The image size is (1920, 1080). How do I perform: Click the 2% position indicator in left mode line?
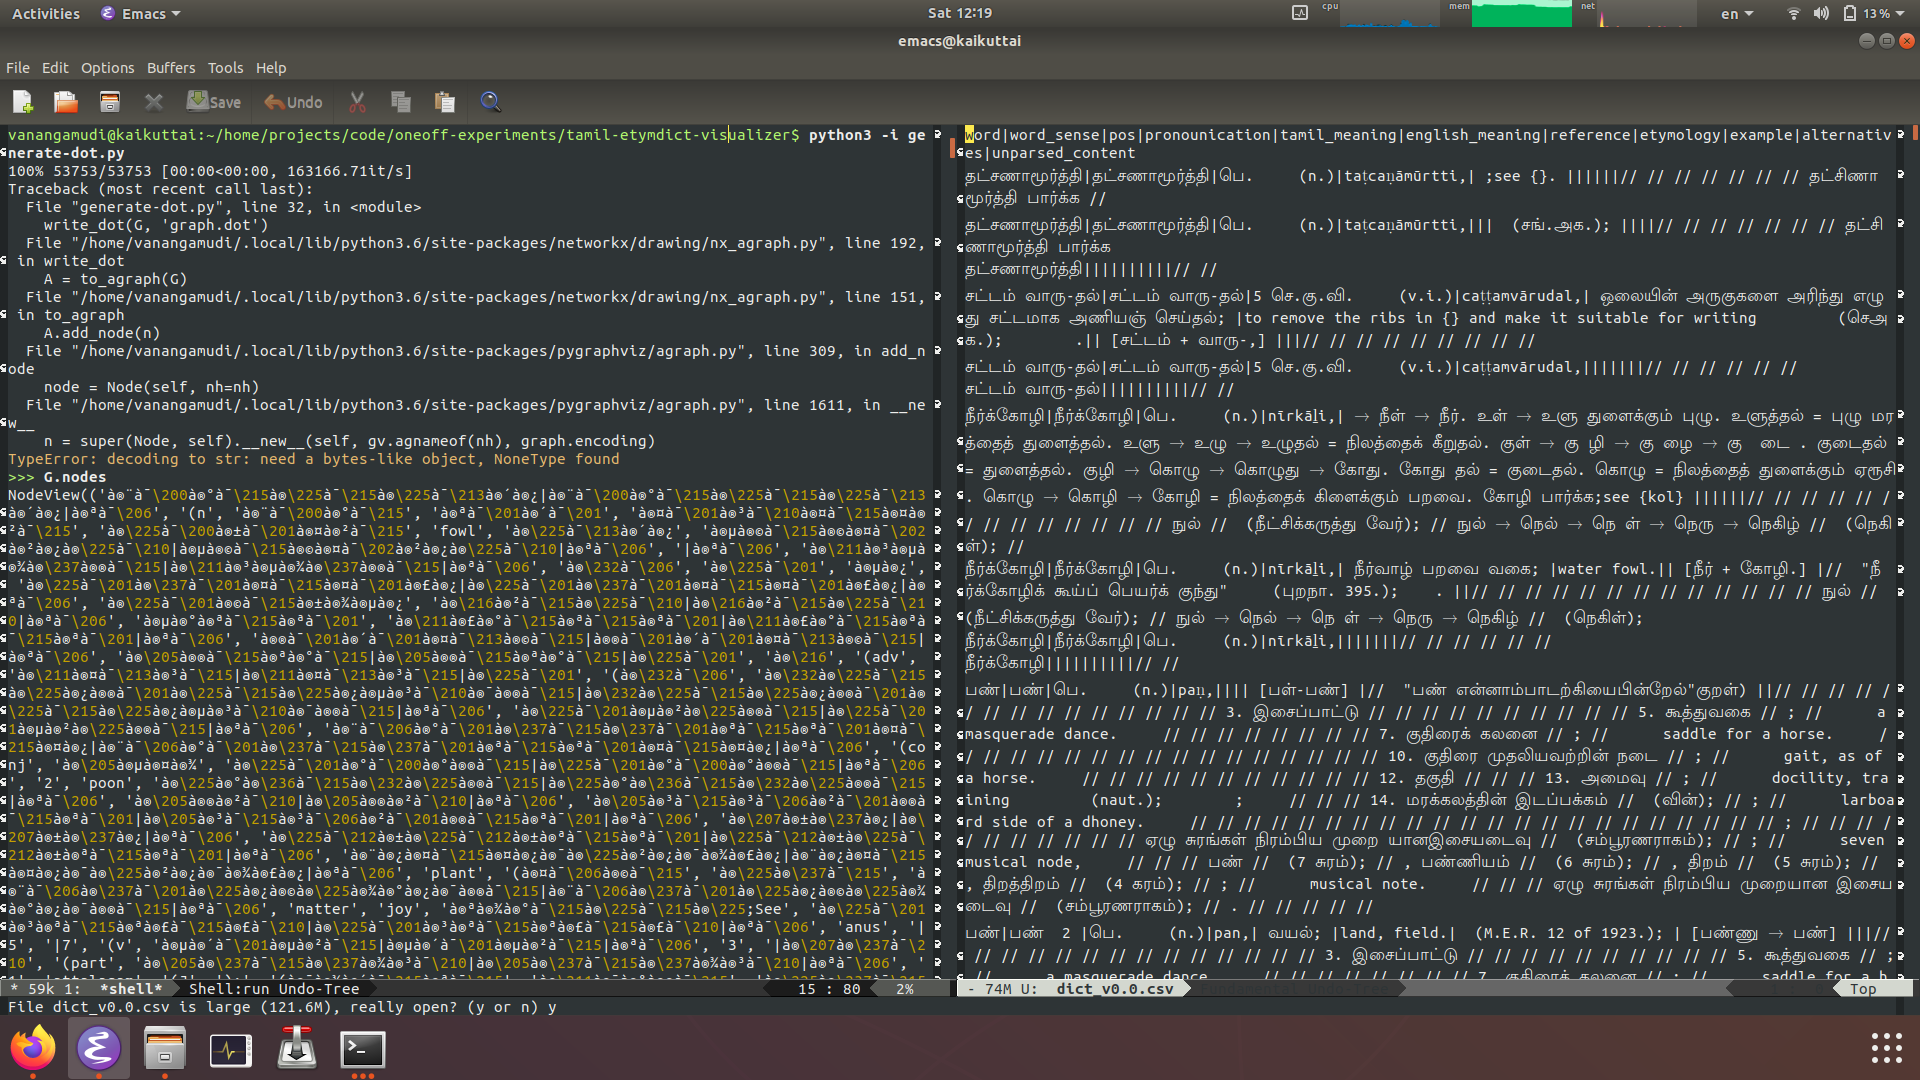905,989
